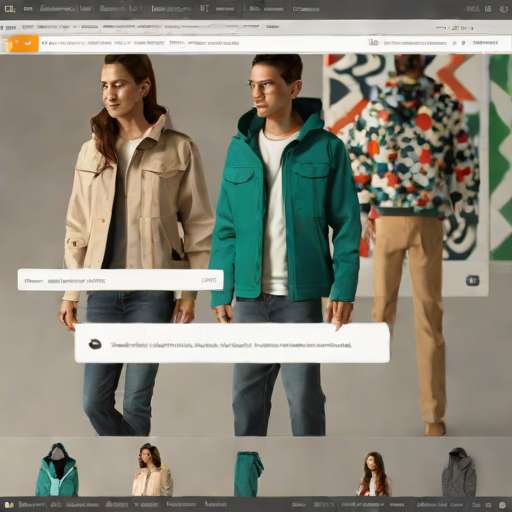This screenshot has width=512, height=512.
Task: Open the third menu item in the dark top bar
Action: point(122,9)
